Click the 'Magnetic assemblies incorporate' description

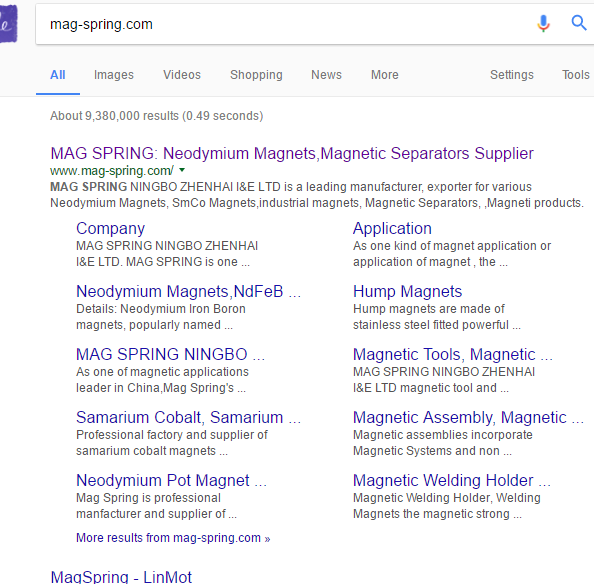tap(442, 443)
